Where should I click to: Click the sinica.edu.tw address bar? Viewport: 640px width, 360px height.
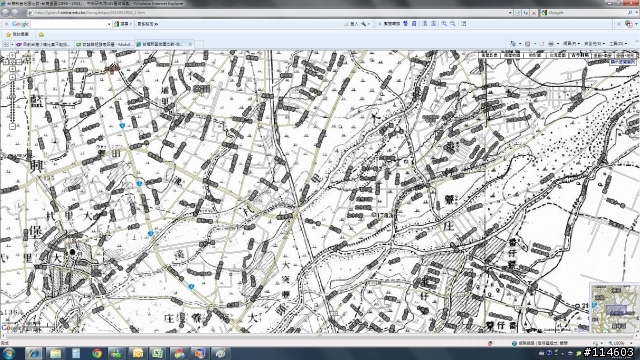click(x=269, y=13)
